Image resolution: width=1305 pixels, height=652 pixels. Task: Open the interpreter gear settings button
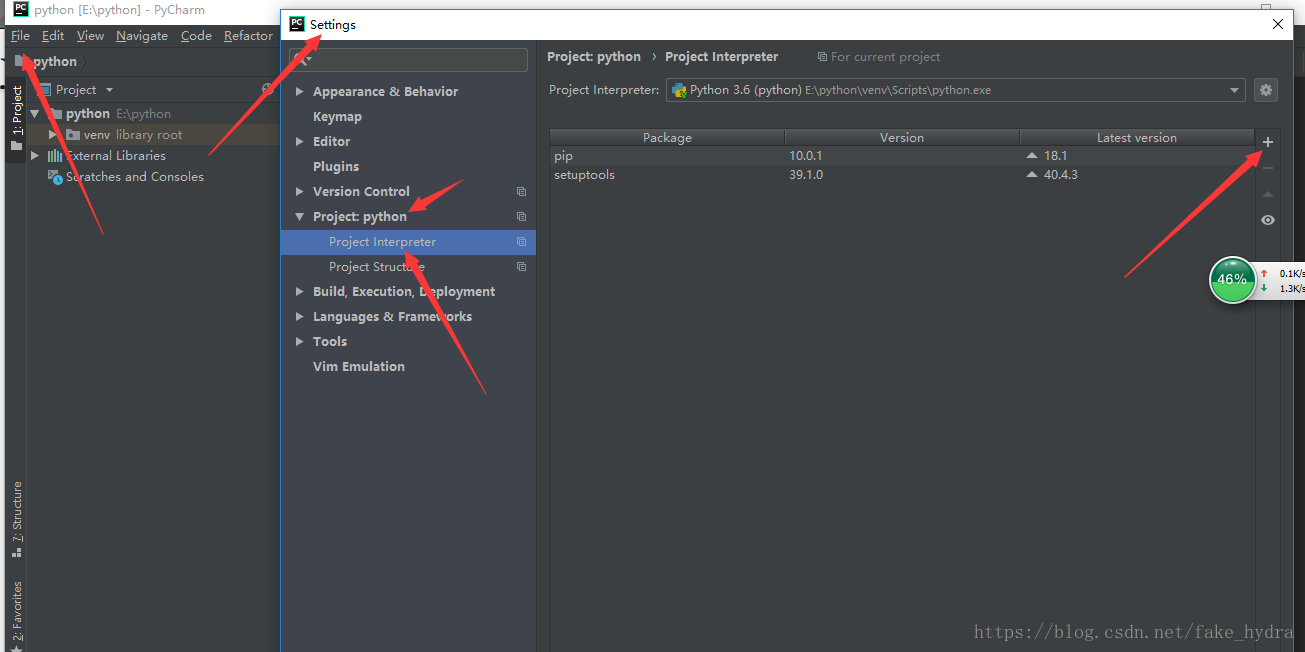click(x=1266, y=90)
